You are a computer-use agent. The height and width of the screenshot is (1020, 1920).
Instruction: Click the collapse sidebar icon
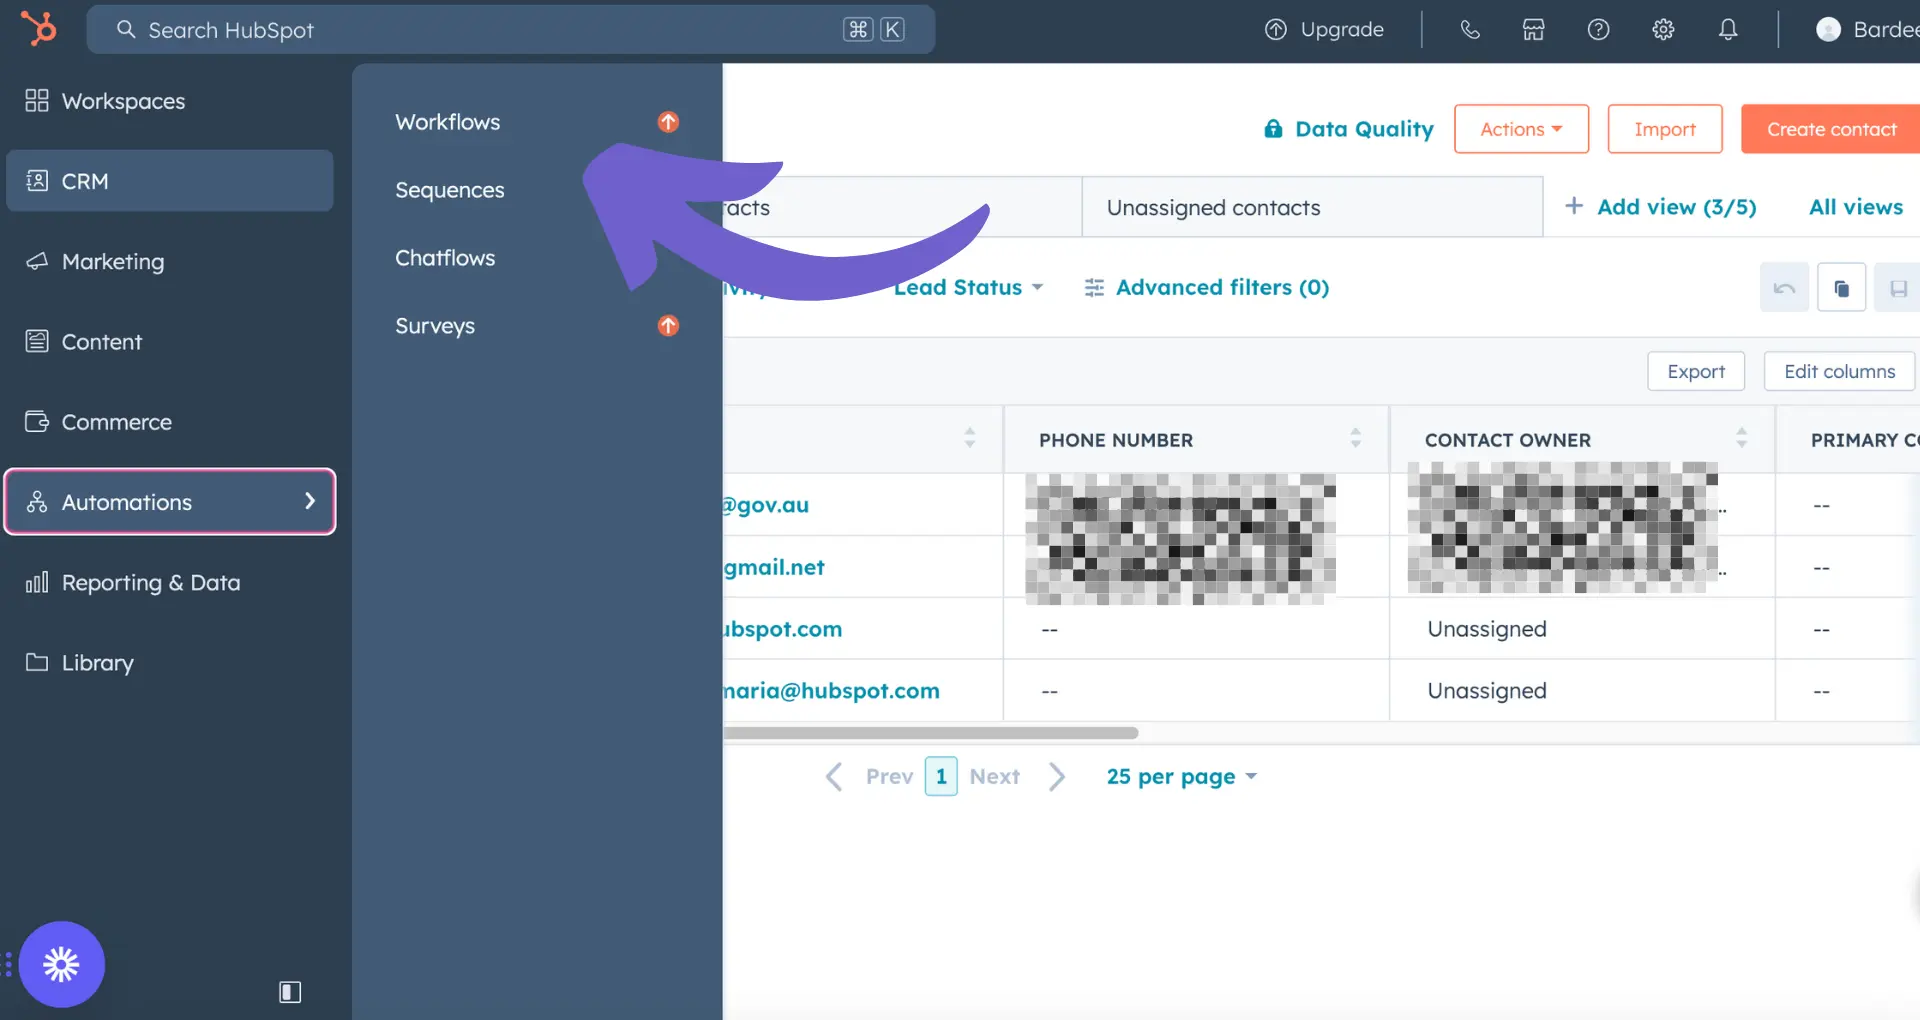pyautogui.click(x=290, y=992)
